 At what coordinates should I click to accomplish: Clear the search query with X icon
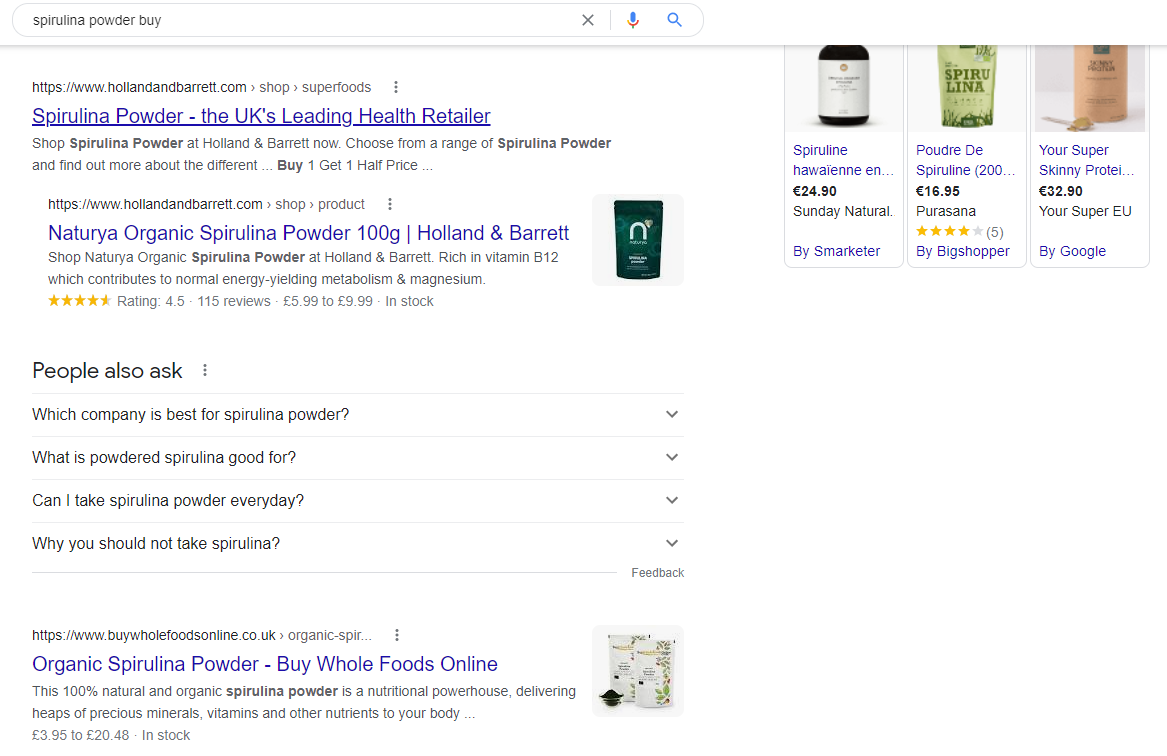pos(588,20)
